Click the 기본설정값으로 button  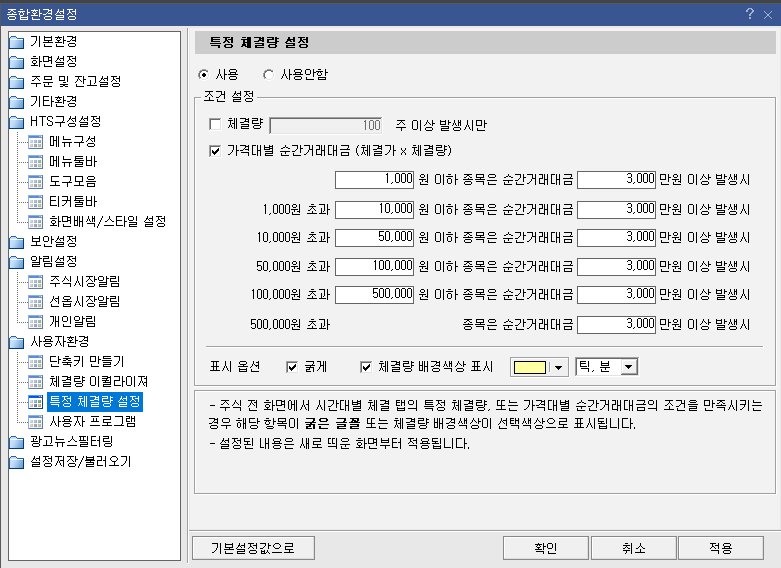[253, 548]
